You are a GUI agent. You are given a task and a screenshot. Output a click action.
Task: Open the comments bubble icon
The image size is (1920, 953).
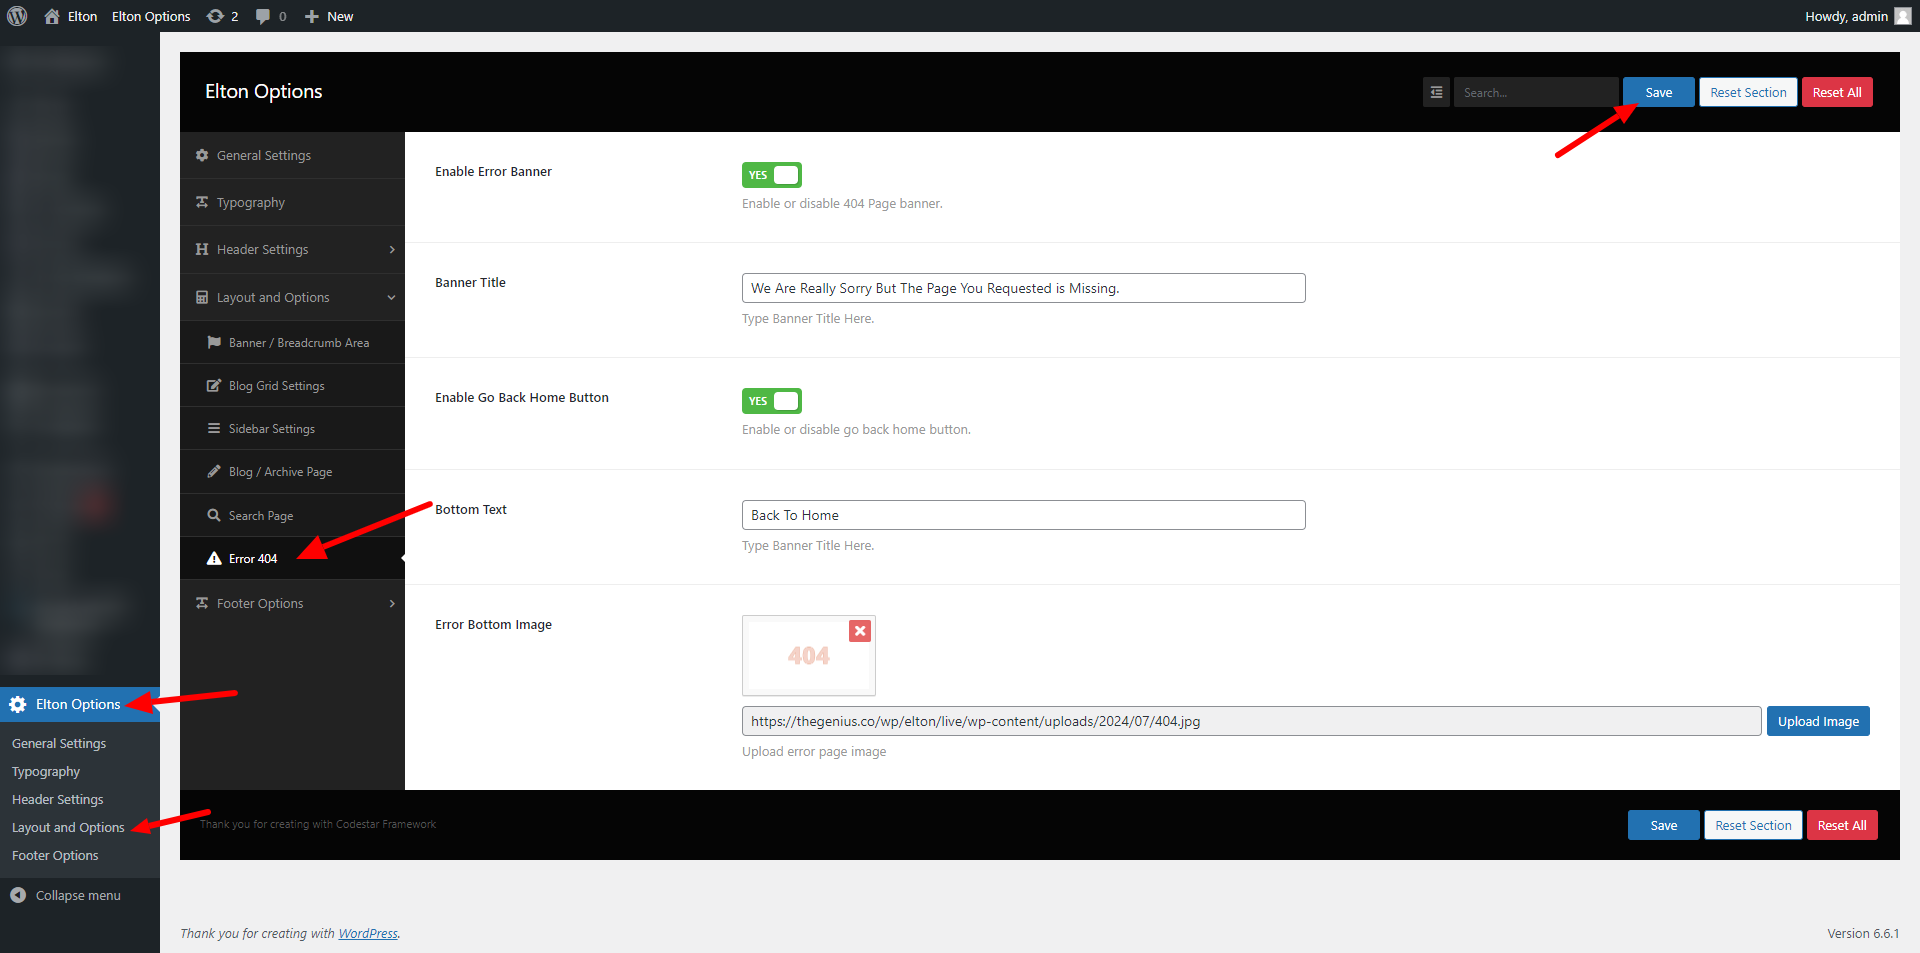click(263, 16)
